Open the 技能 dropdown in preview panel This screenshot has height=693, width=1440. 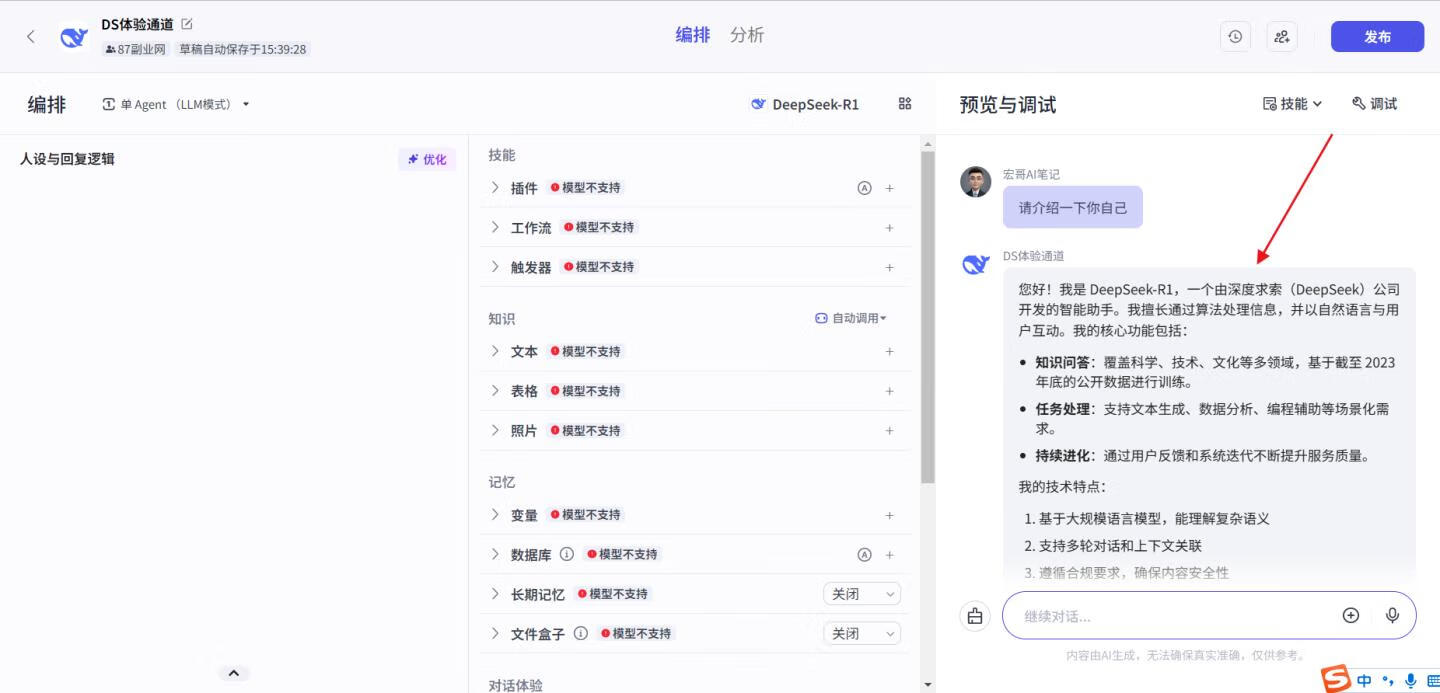pos(1290,103)
